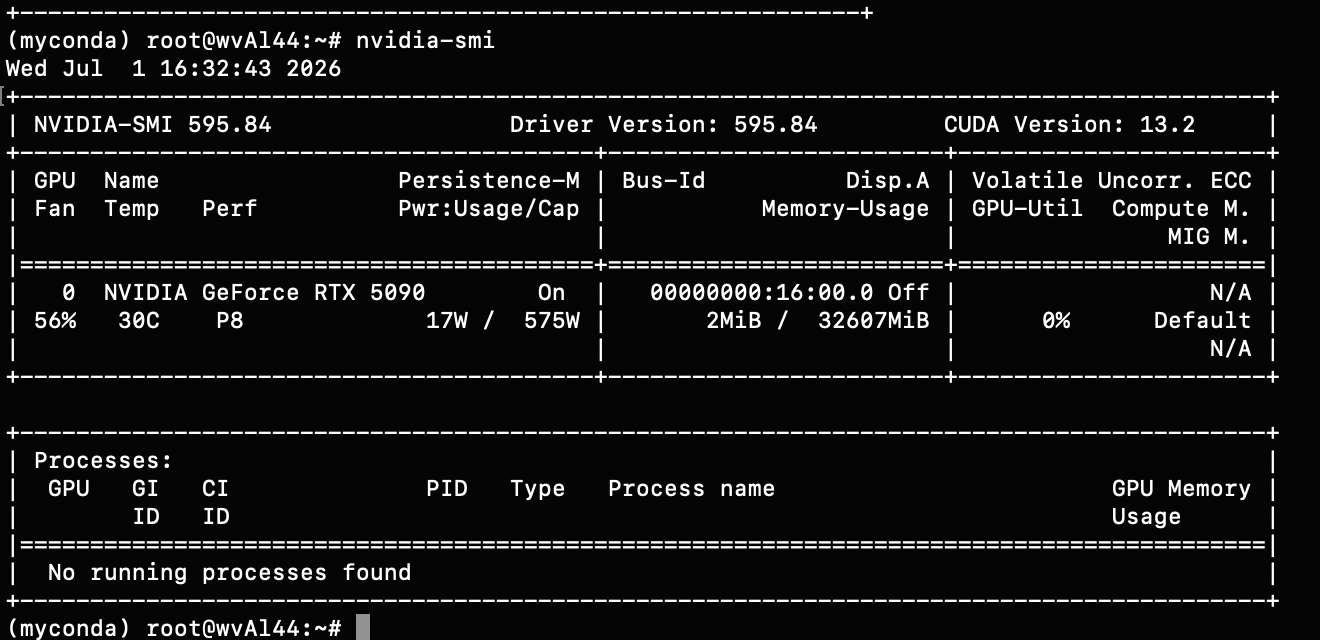1320x640 pixels.
Task: Click the persistence value 'On'
Action: pos(552,293)
